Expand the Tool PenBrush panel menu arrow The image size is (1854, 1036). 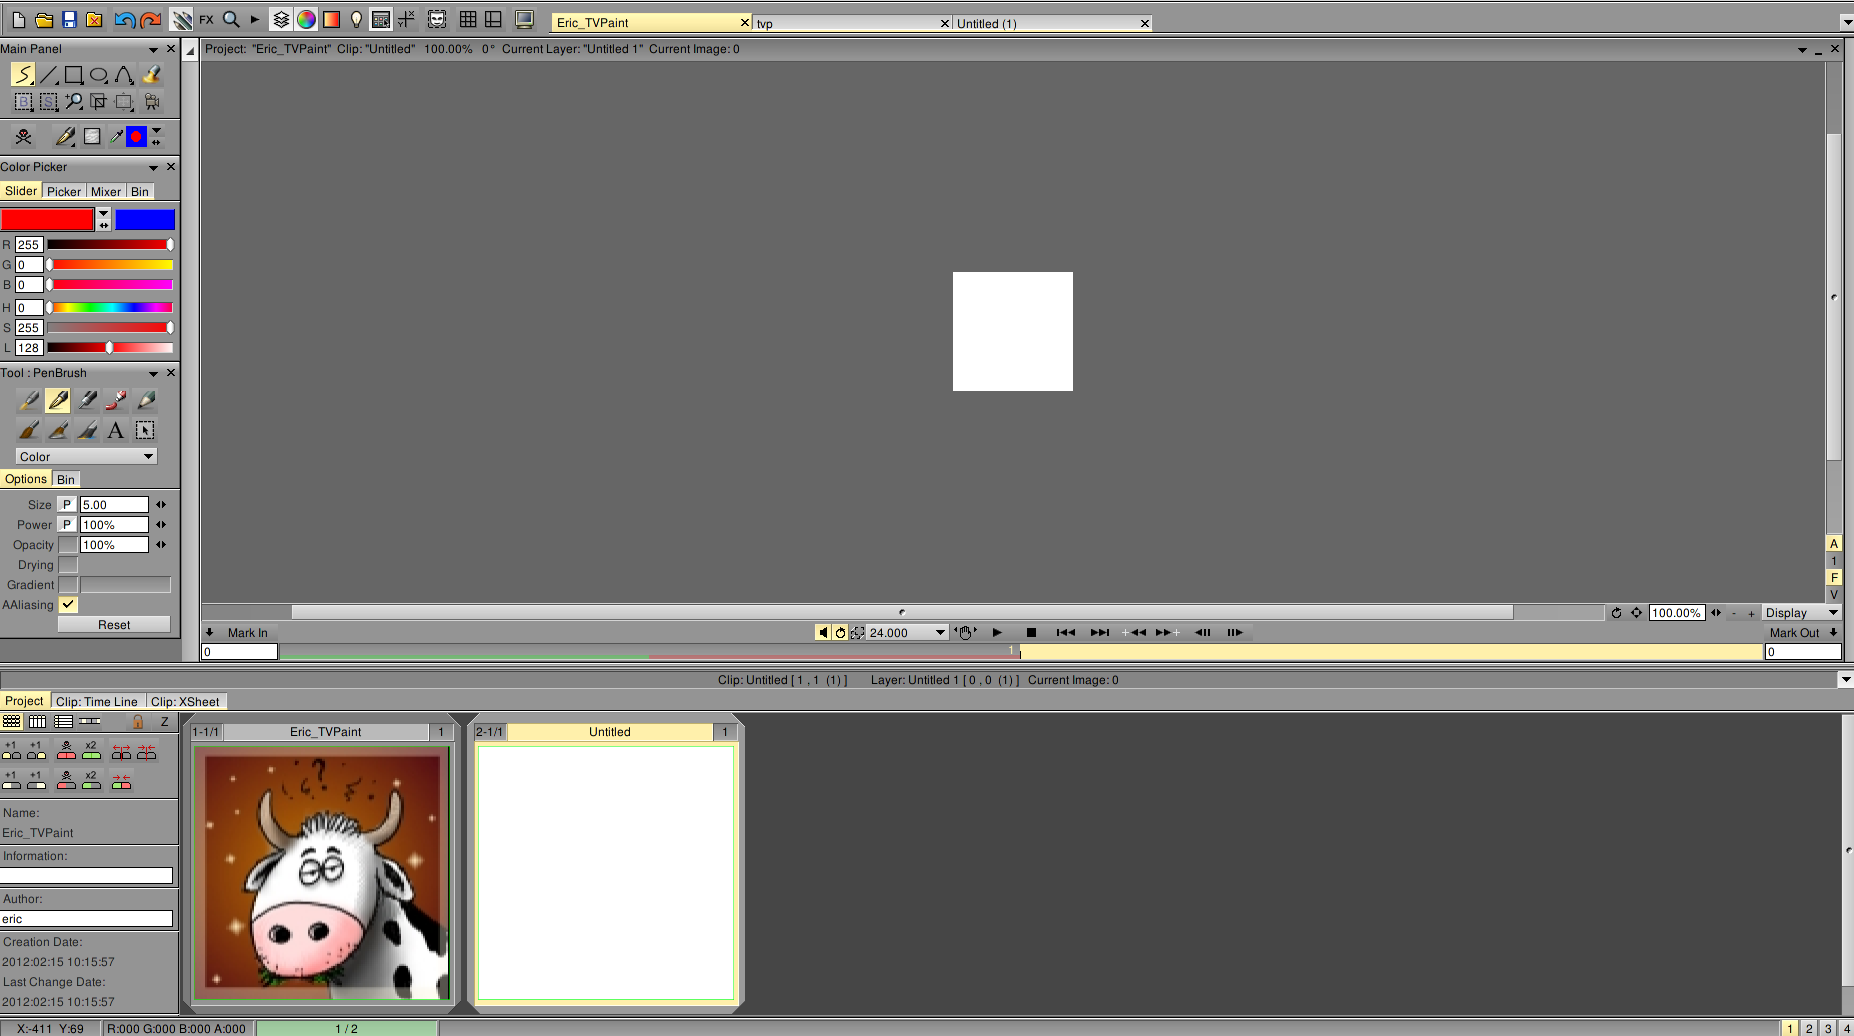pyautogui.click(x=153, y=373)
